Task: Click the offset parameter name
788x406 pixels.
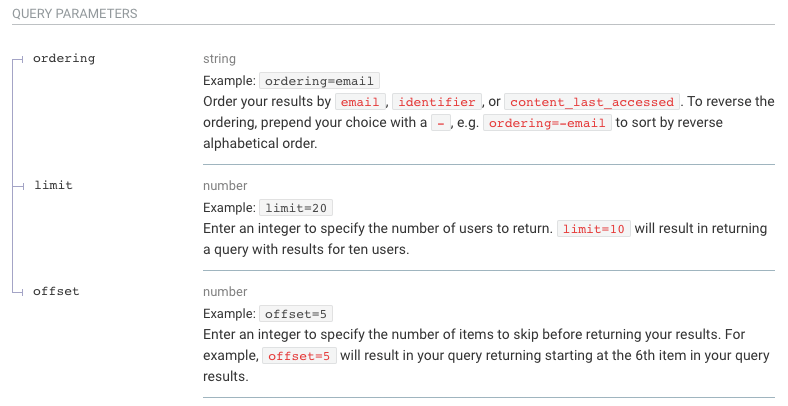Action: click(x=56, y=291)
